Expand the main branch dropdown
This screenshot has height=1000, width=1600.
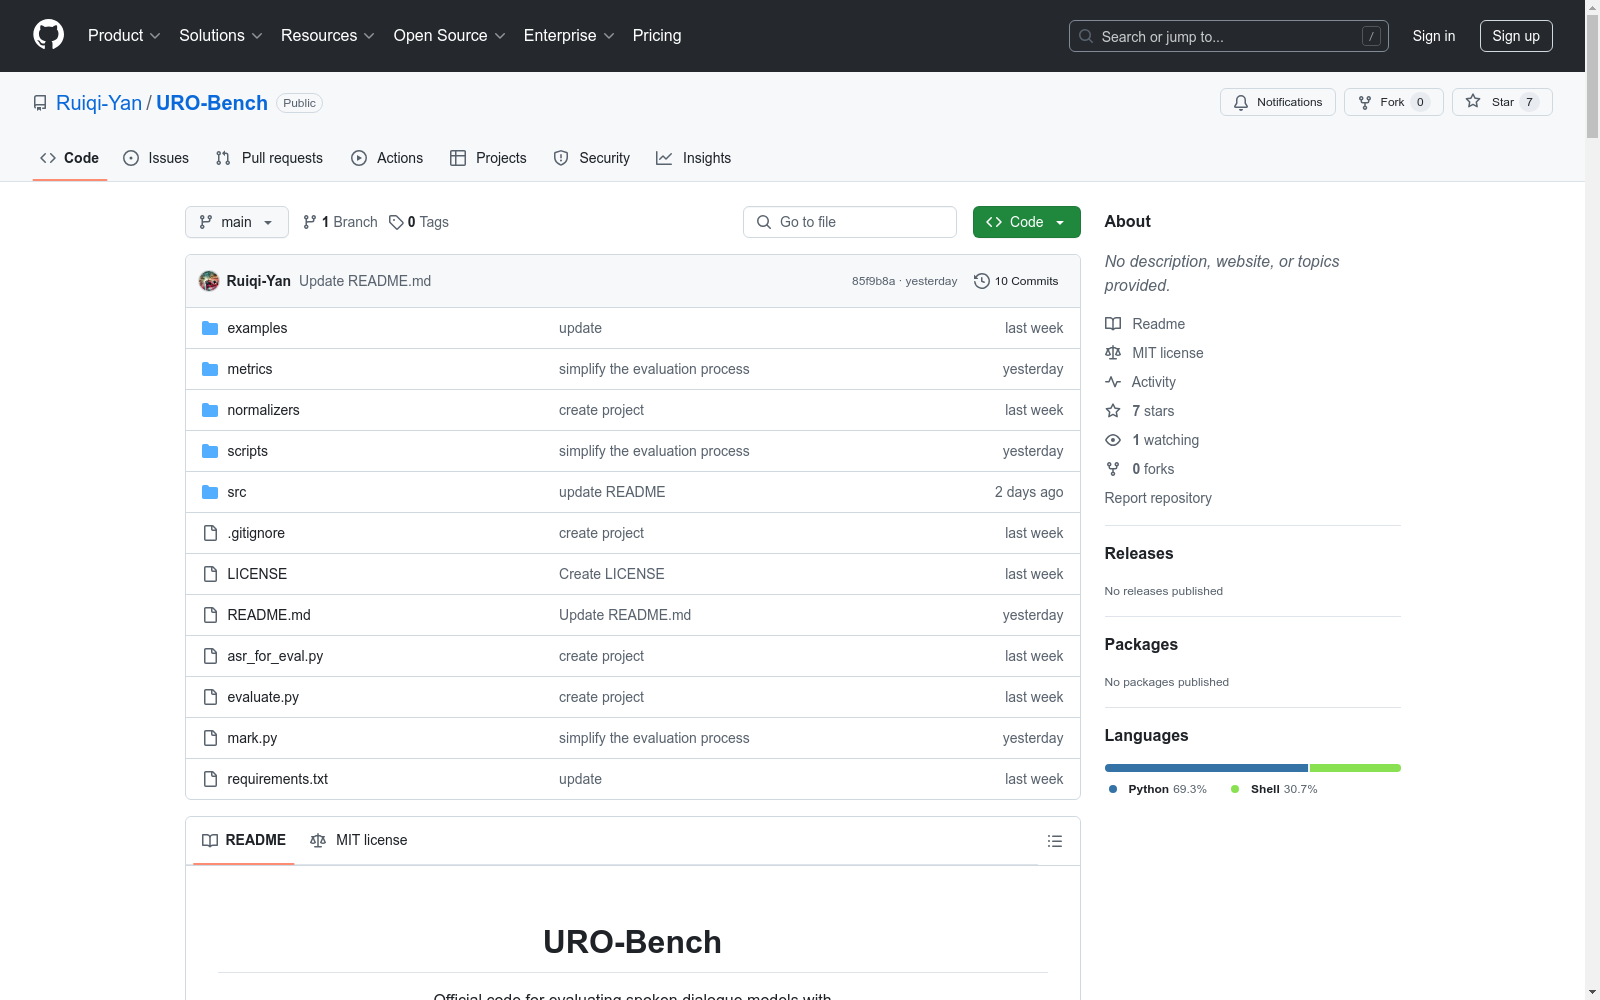(x=236, y=222)
